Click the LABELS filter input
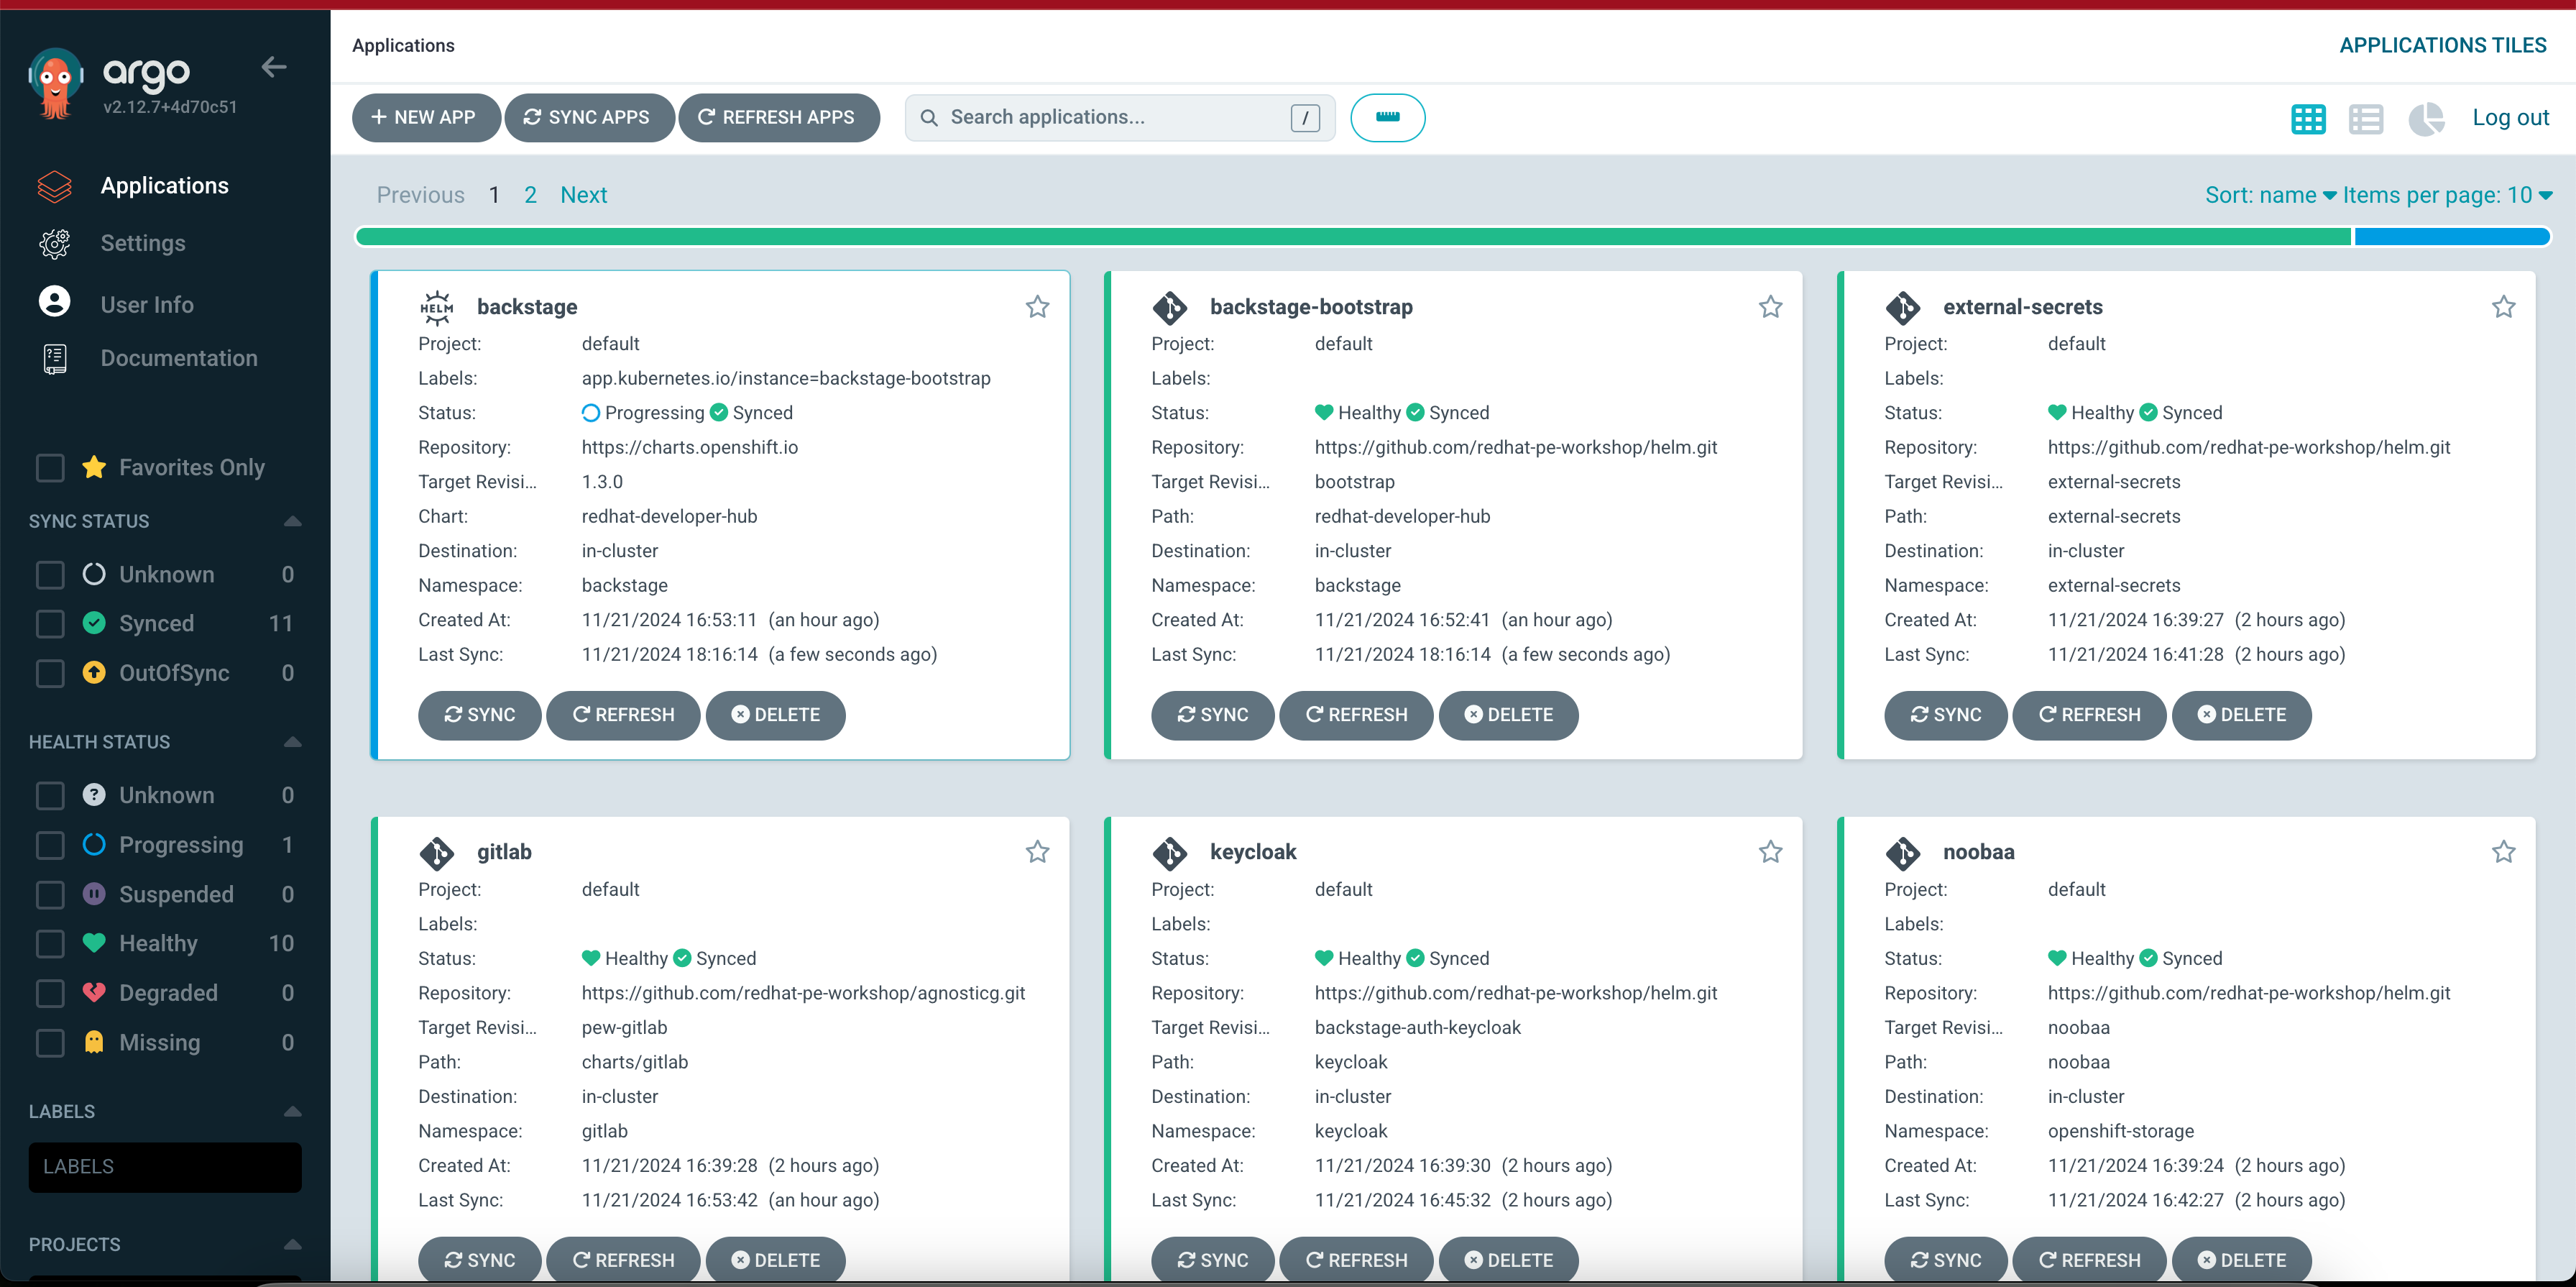This screenshot has height=1287, width=2576. point(165,1168)
